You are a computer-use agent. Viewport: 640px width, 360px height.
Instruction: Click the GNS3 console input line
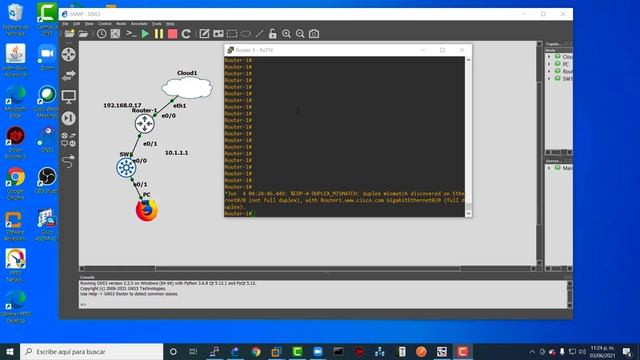point(324,304)
